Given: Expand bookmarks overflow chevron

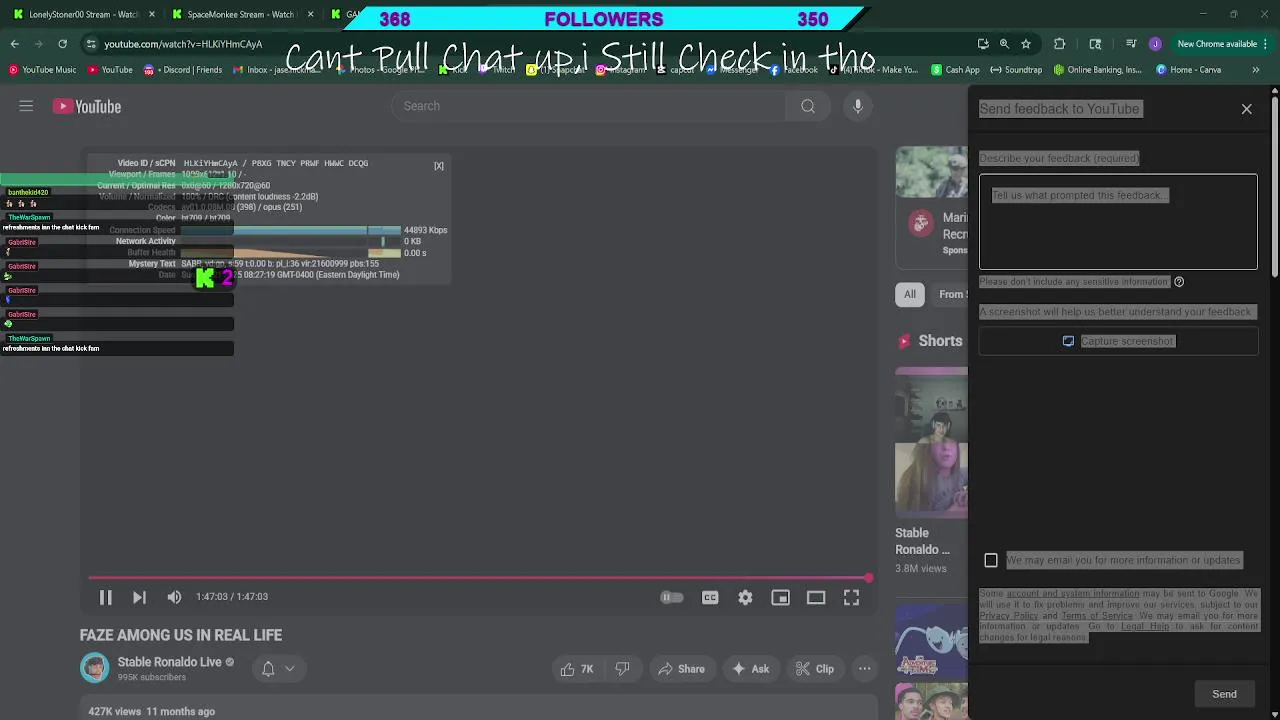Looking at the screenshot, I should pyautogui.click(x=1256, y=70).
